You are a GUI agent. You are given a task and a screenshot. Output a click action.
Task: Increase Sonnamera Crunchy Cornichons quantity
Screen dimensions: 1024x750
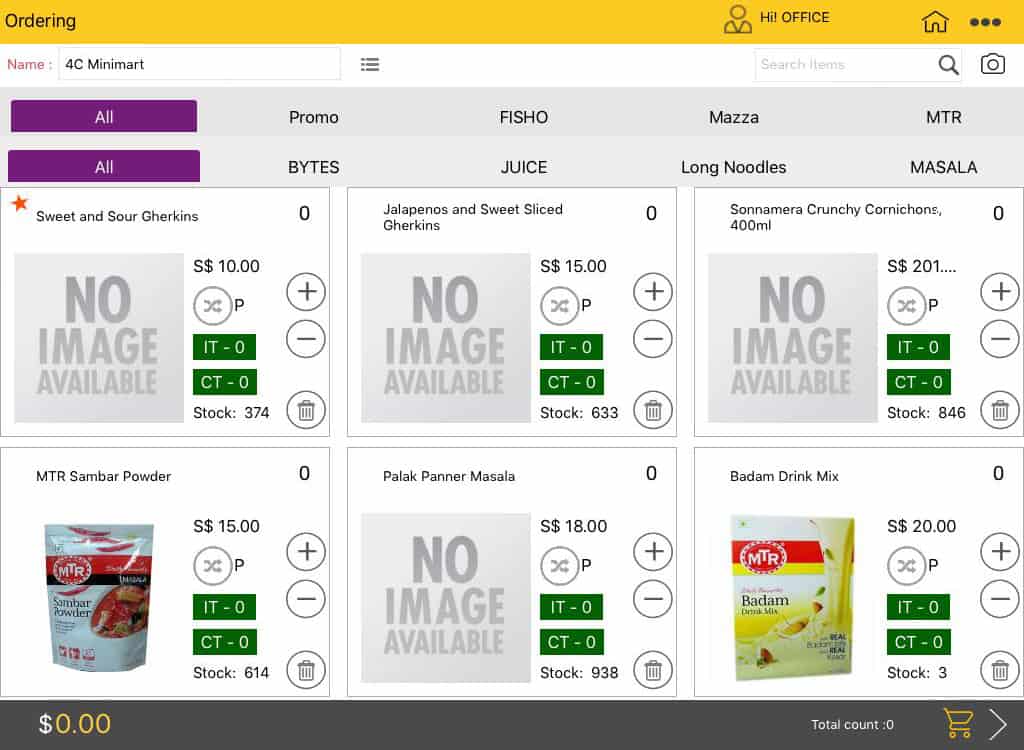click(1000, 291)
